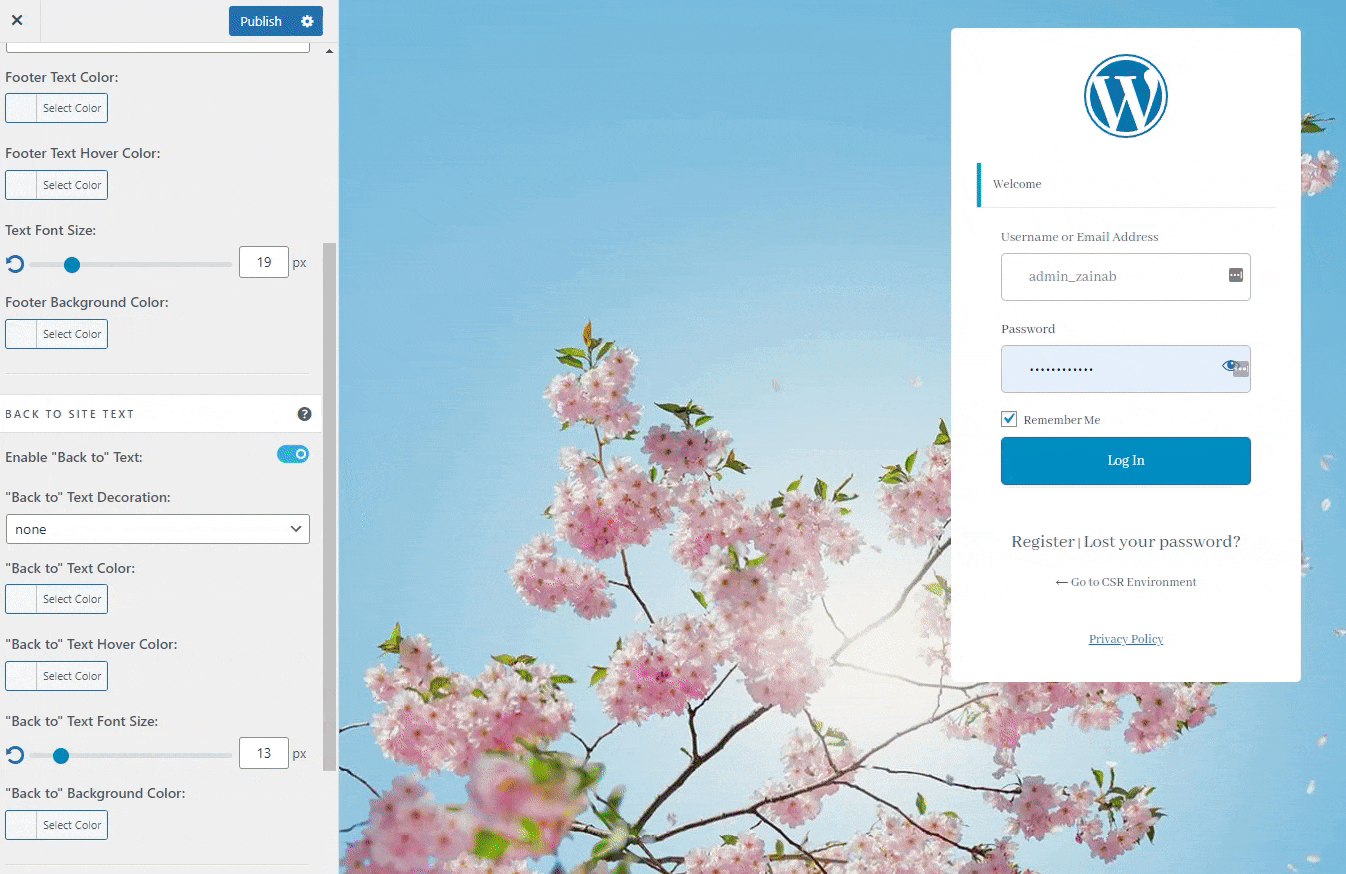1346x874 pixels.
Task: Click the Text Font Size label
Action: pos(51,230)
